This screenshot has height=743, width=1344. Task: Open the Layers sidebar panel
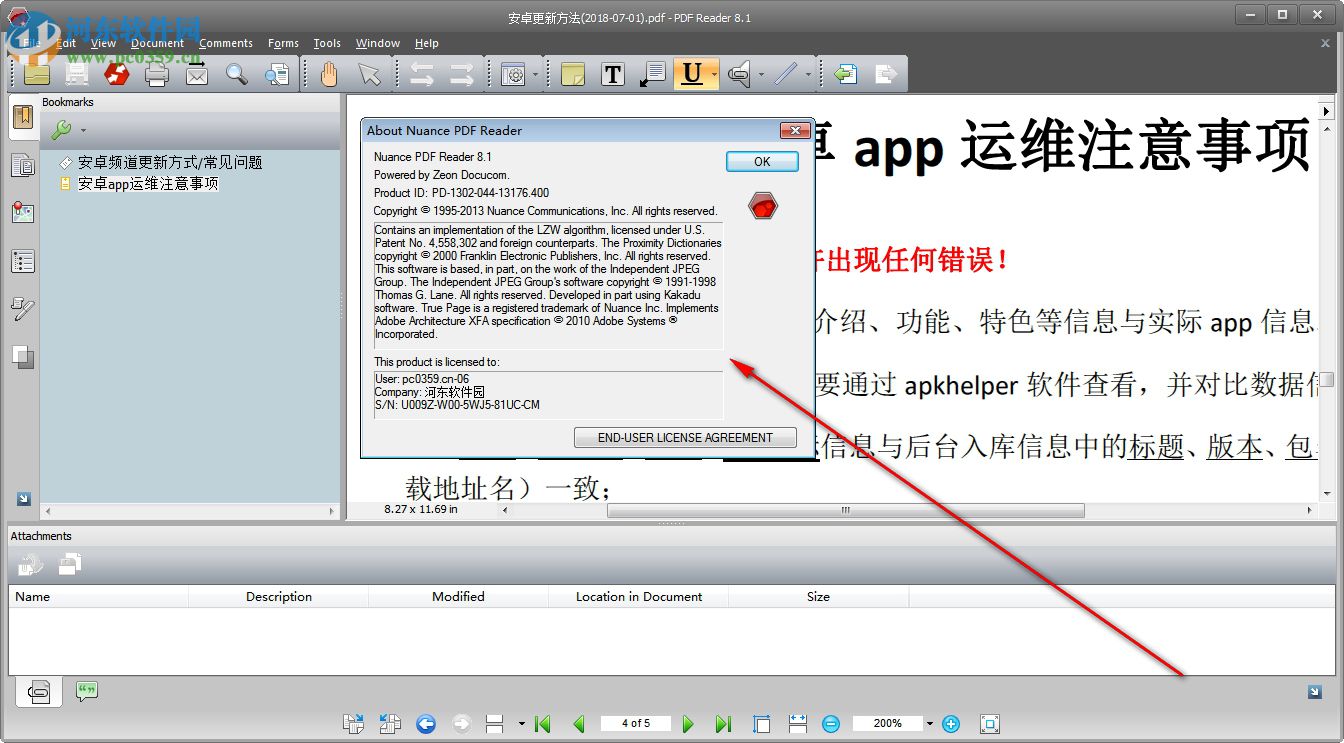click(22, 357)
